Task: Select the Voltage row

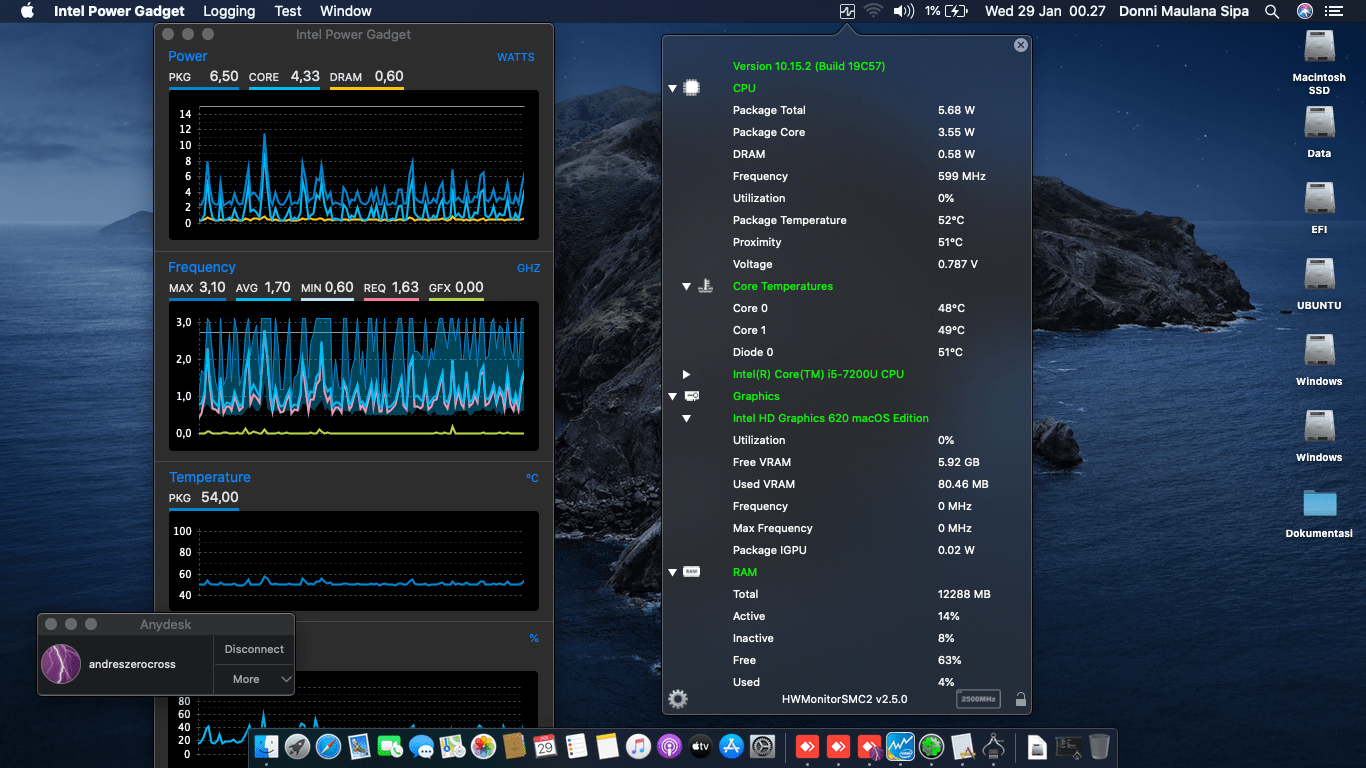Action: 848,264
